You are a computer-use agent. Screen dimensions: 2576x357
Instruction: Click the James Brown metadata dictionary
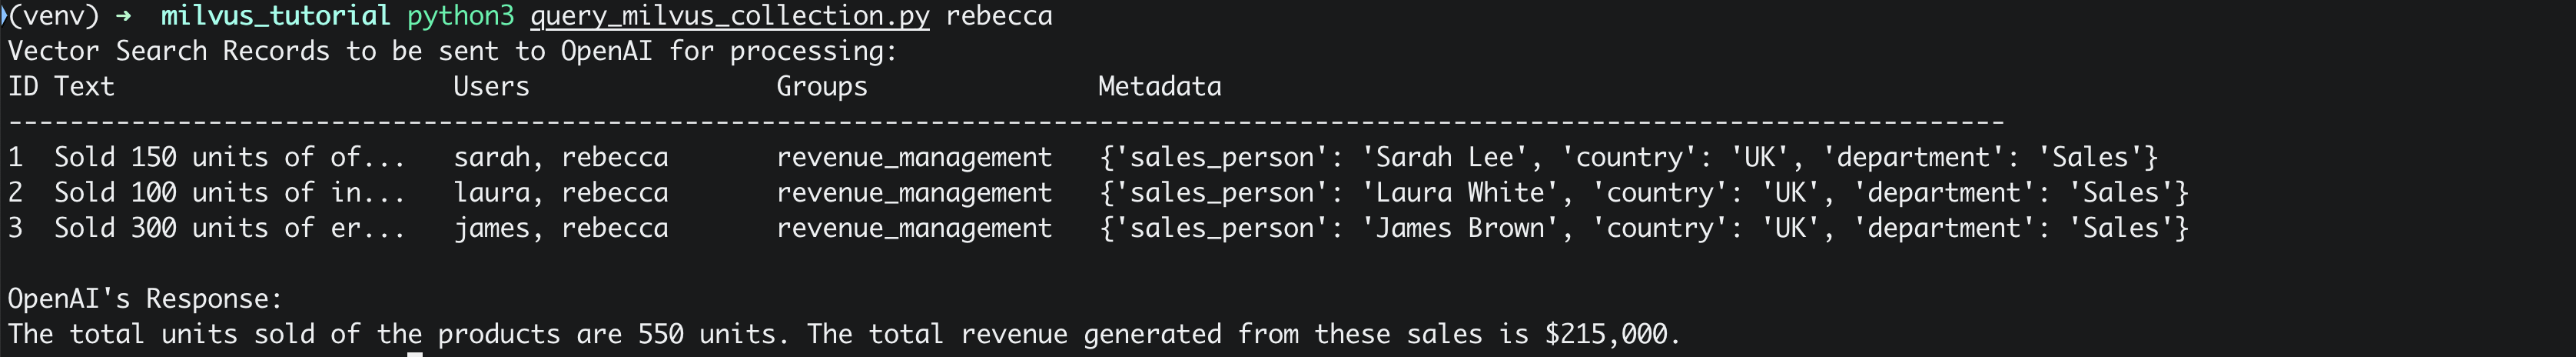(x=1644, y=229)
